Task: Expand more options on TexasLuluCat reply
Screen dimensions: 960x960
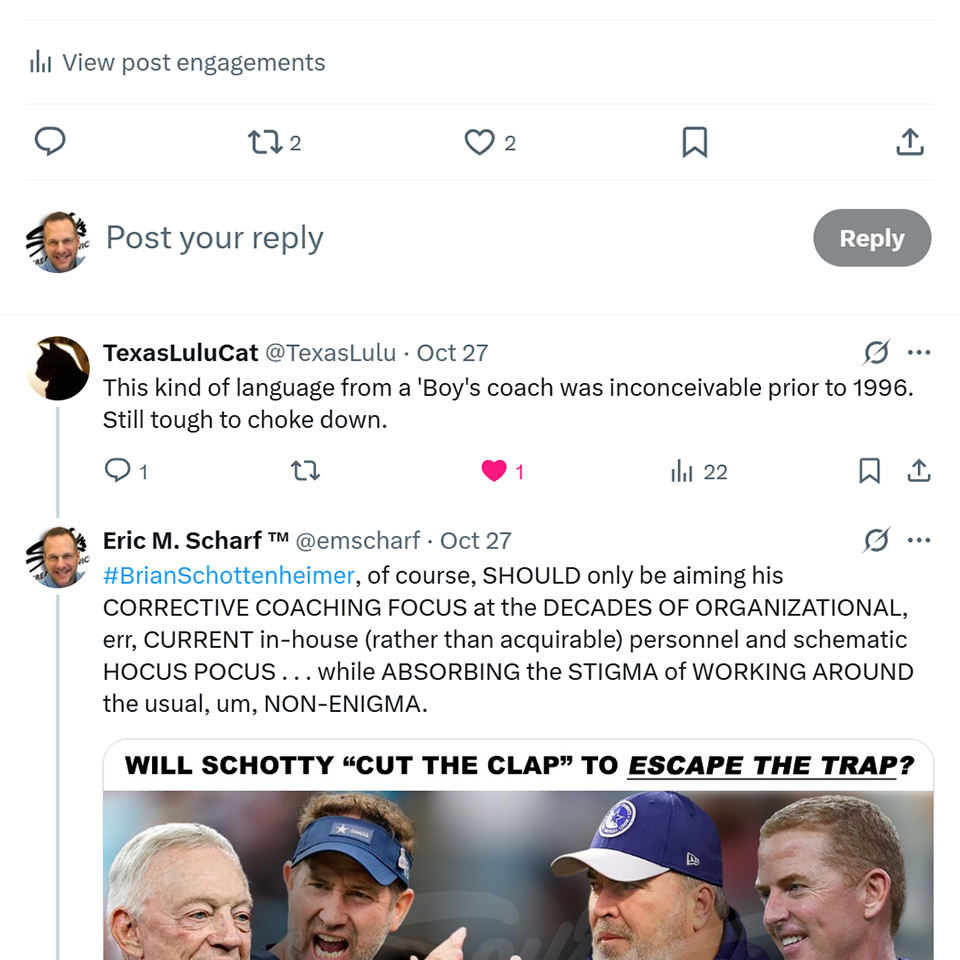Action: [919, 352]
